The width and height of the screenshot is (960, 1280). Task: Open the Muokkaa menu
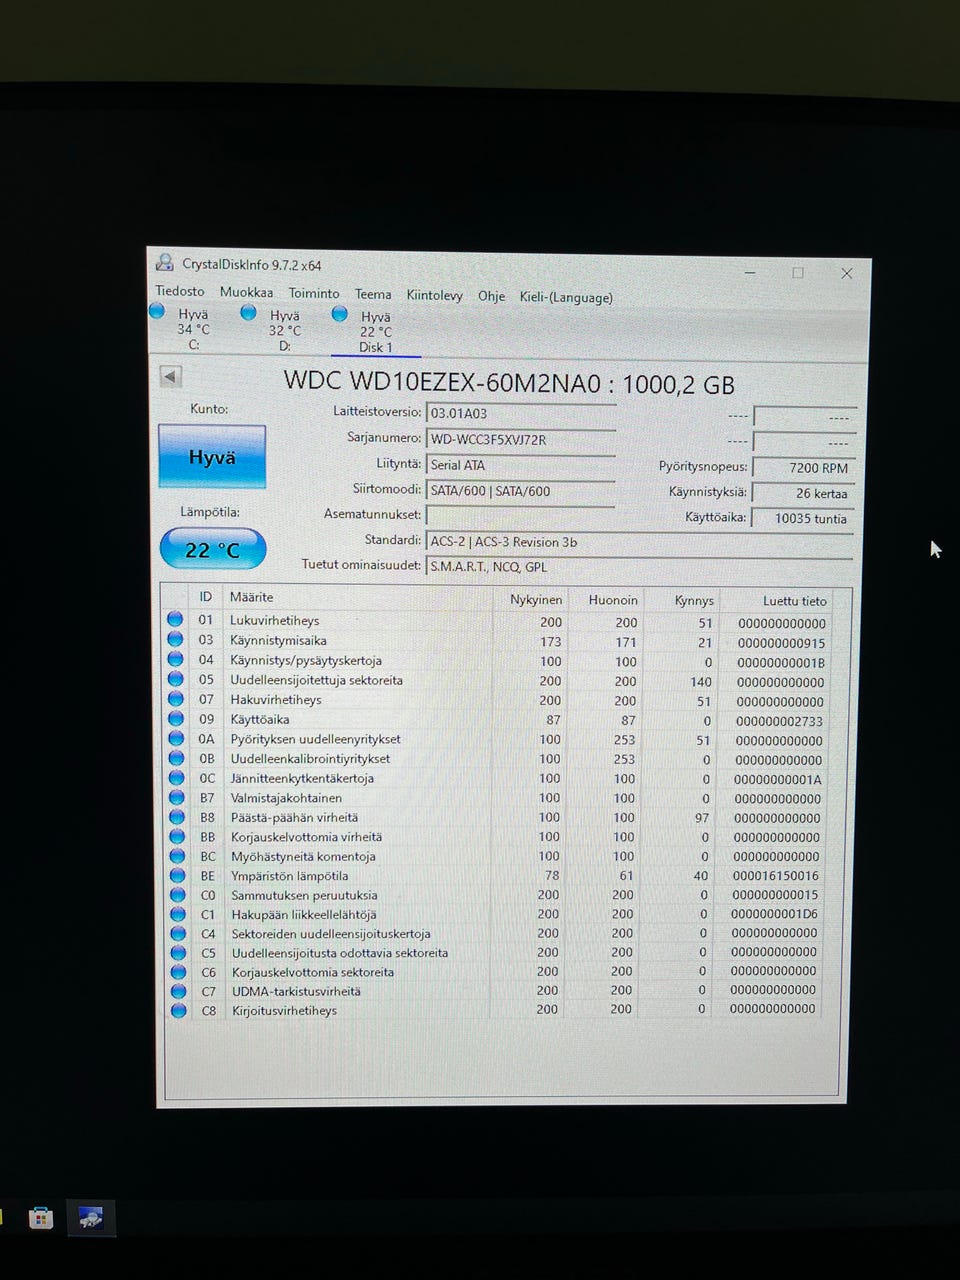[x=246, y=292]
